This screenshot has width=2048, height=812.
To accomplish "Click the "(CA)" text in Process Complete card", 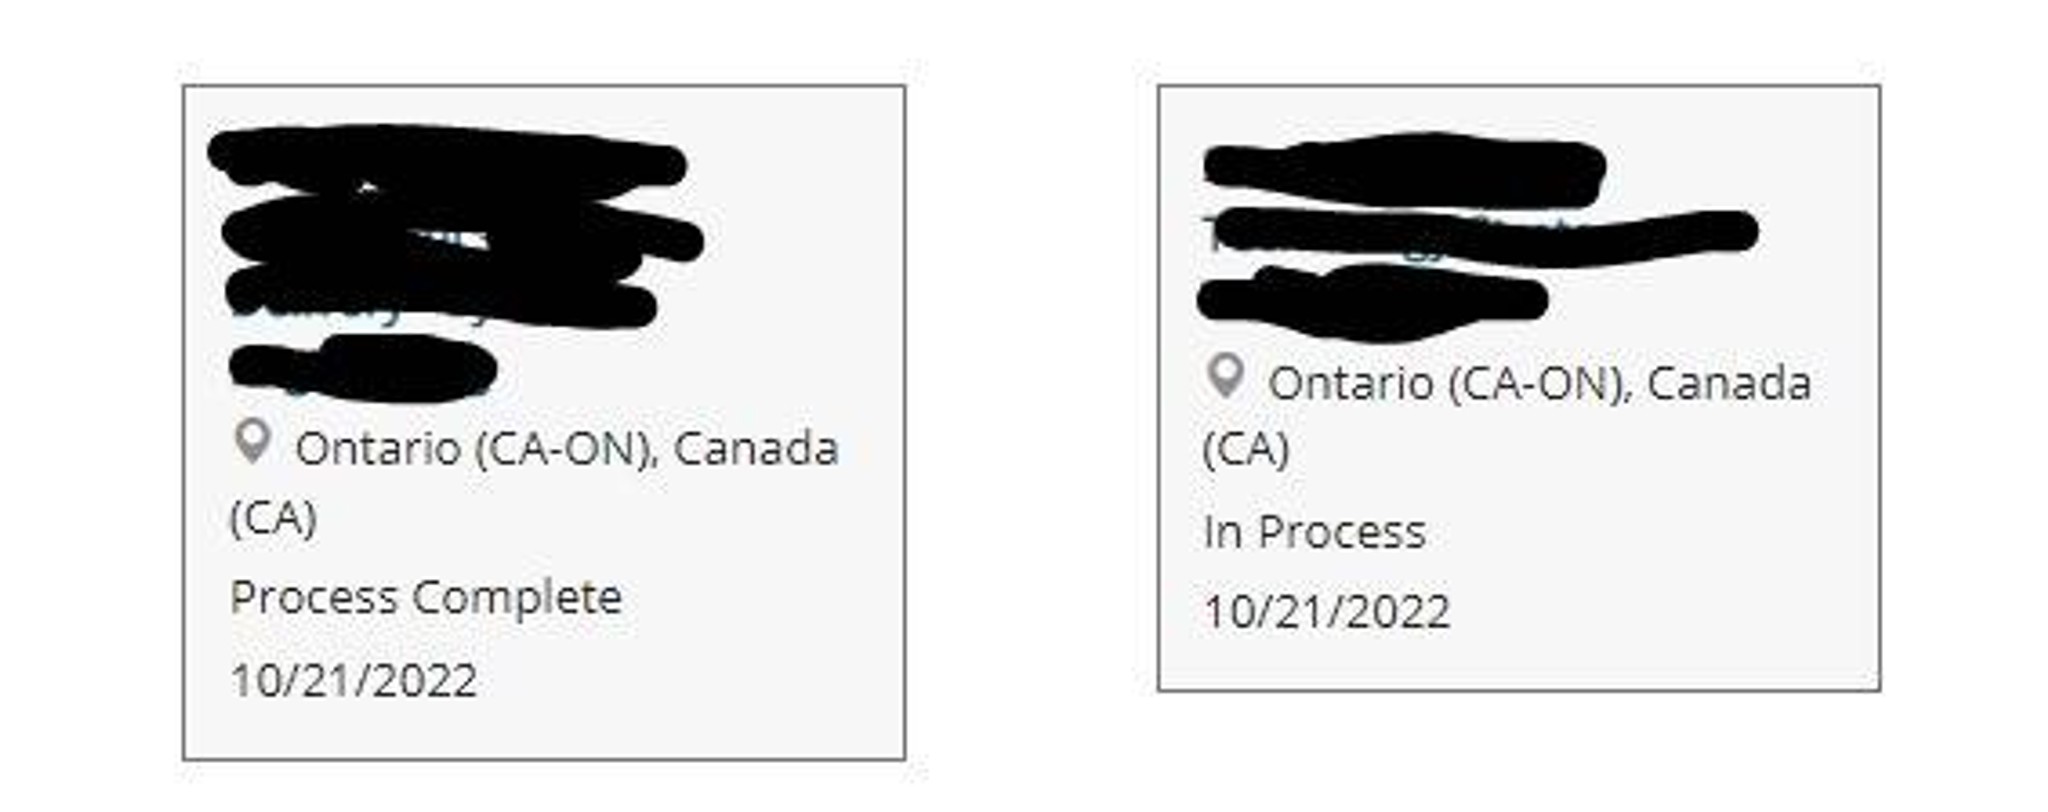I will (x=273, y=518).
